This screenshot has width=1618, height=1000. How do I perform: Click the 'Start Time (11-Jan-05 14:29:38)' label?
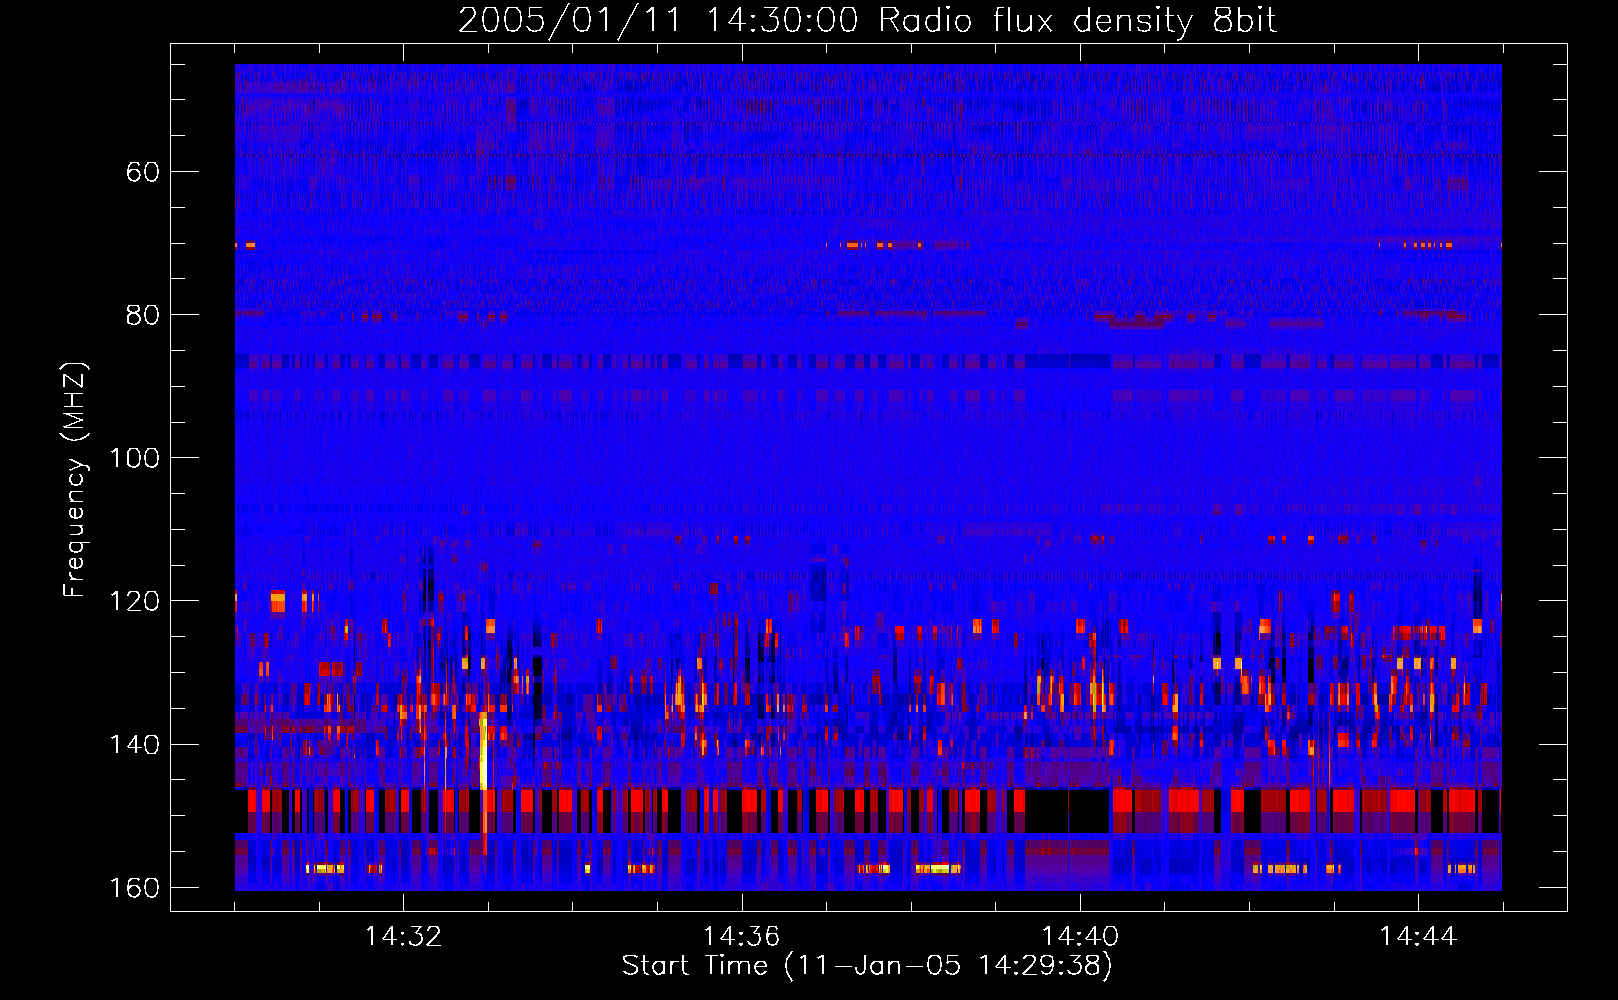click(x=867, y=966)
